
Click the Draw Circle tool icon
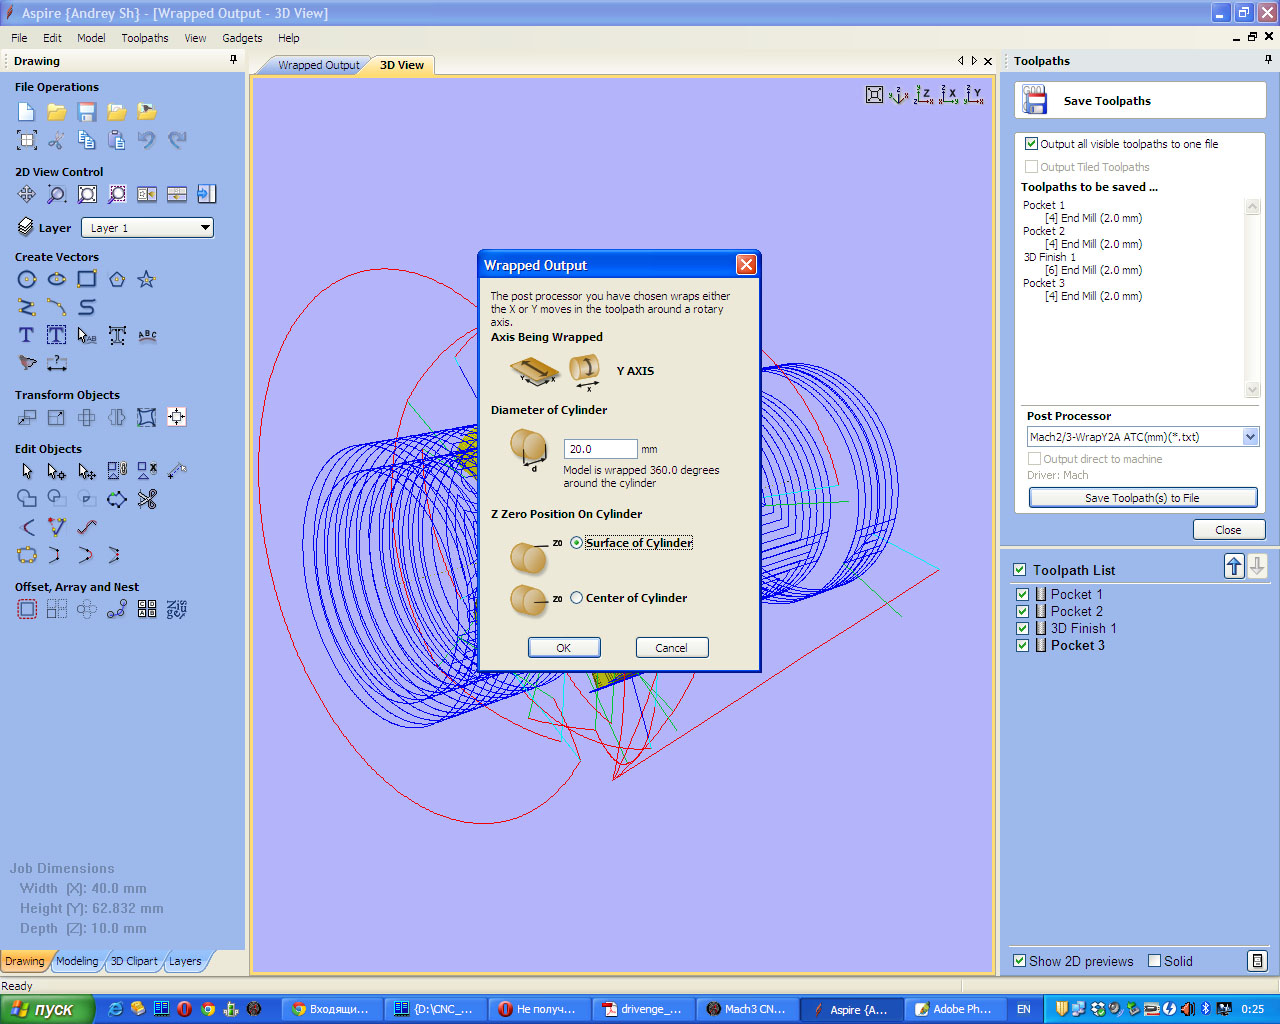point(27,280)
